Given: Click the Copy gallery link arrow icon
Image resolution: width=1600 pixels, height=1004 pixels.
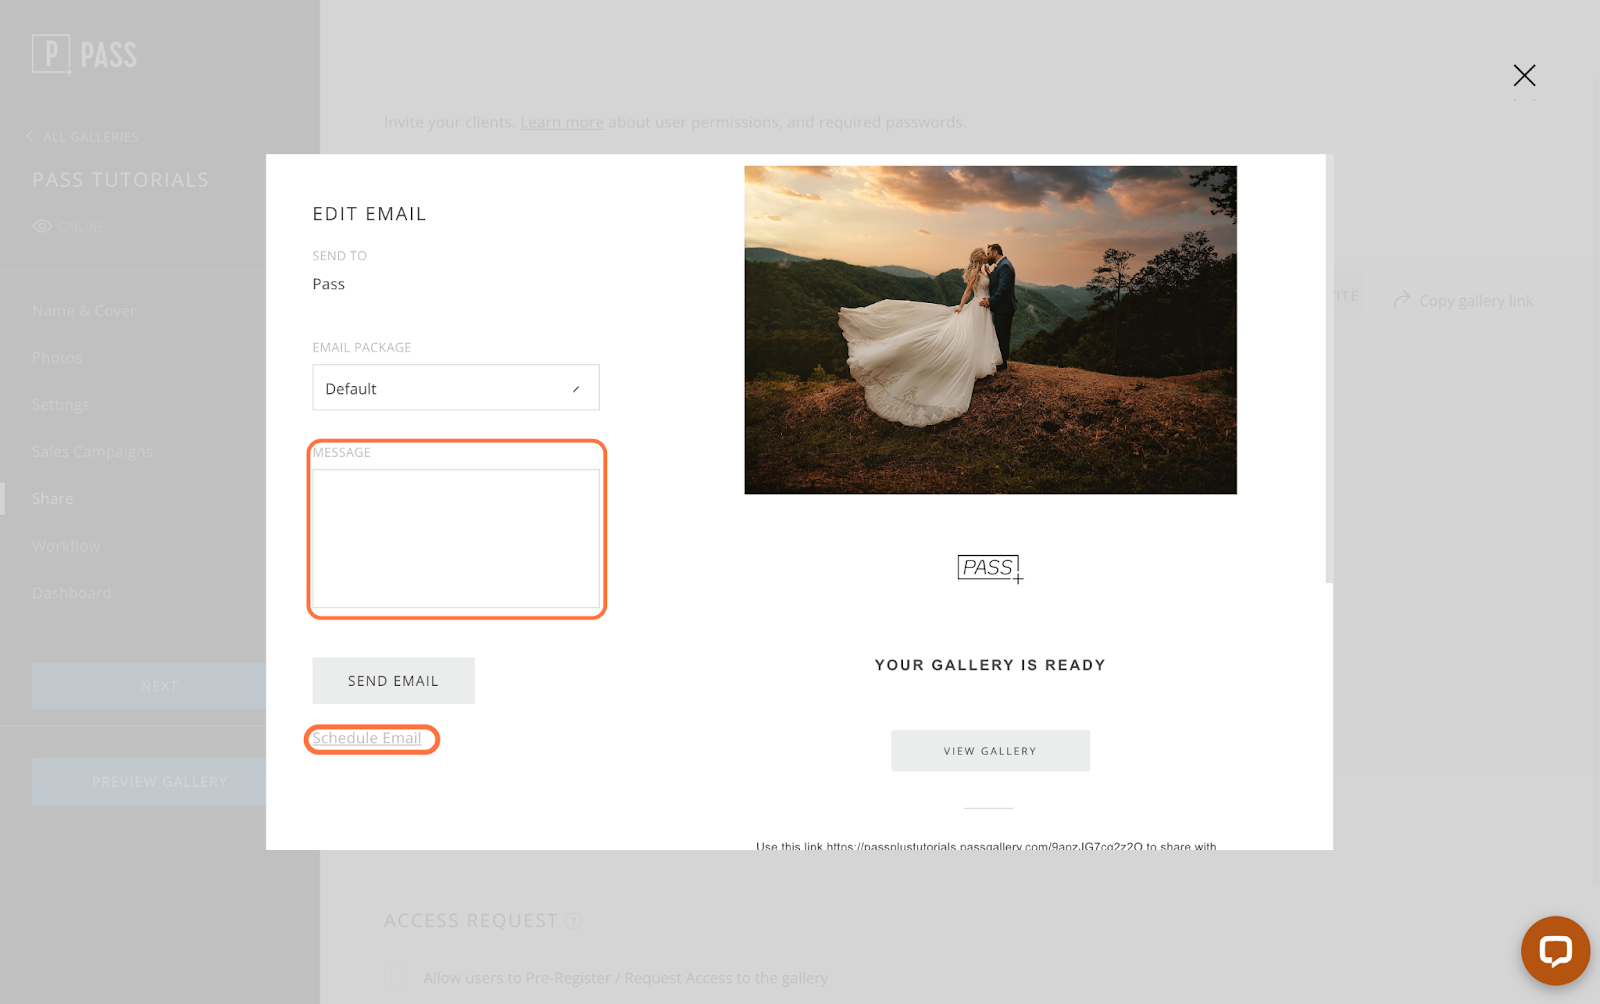Looking at the screenshot, I should [1402, 300].
